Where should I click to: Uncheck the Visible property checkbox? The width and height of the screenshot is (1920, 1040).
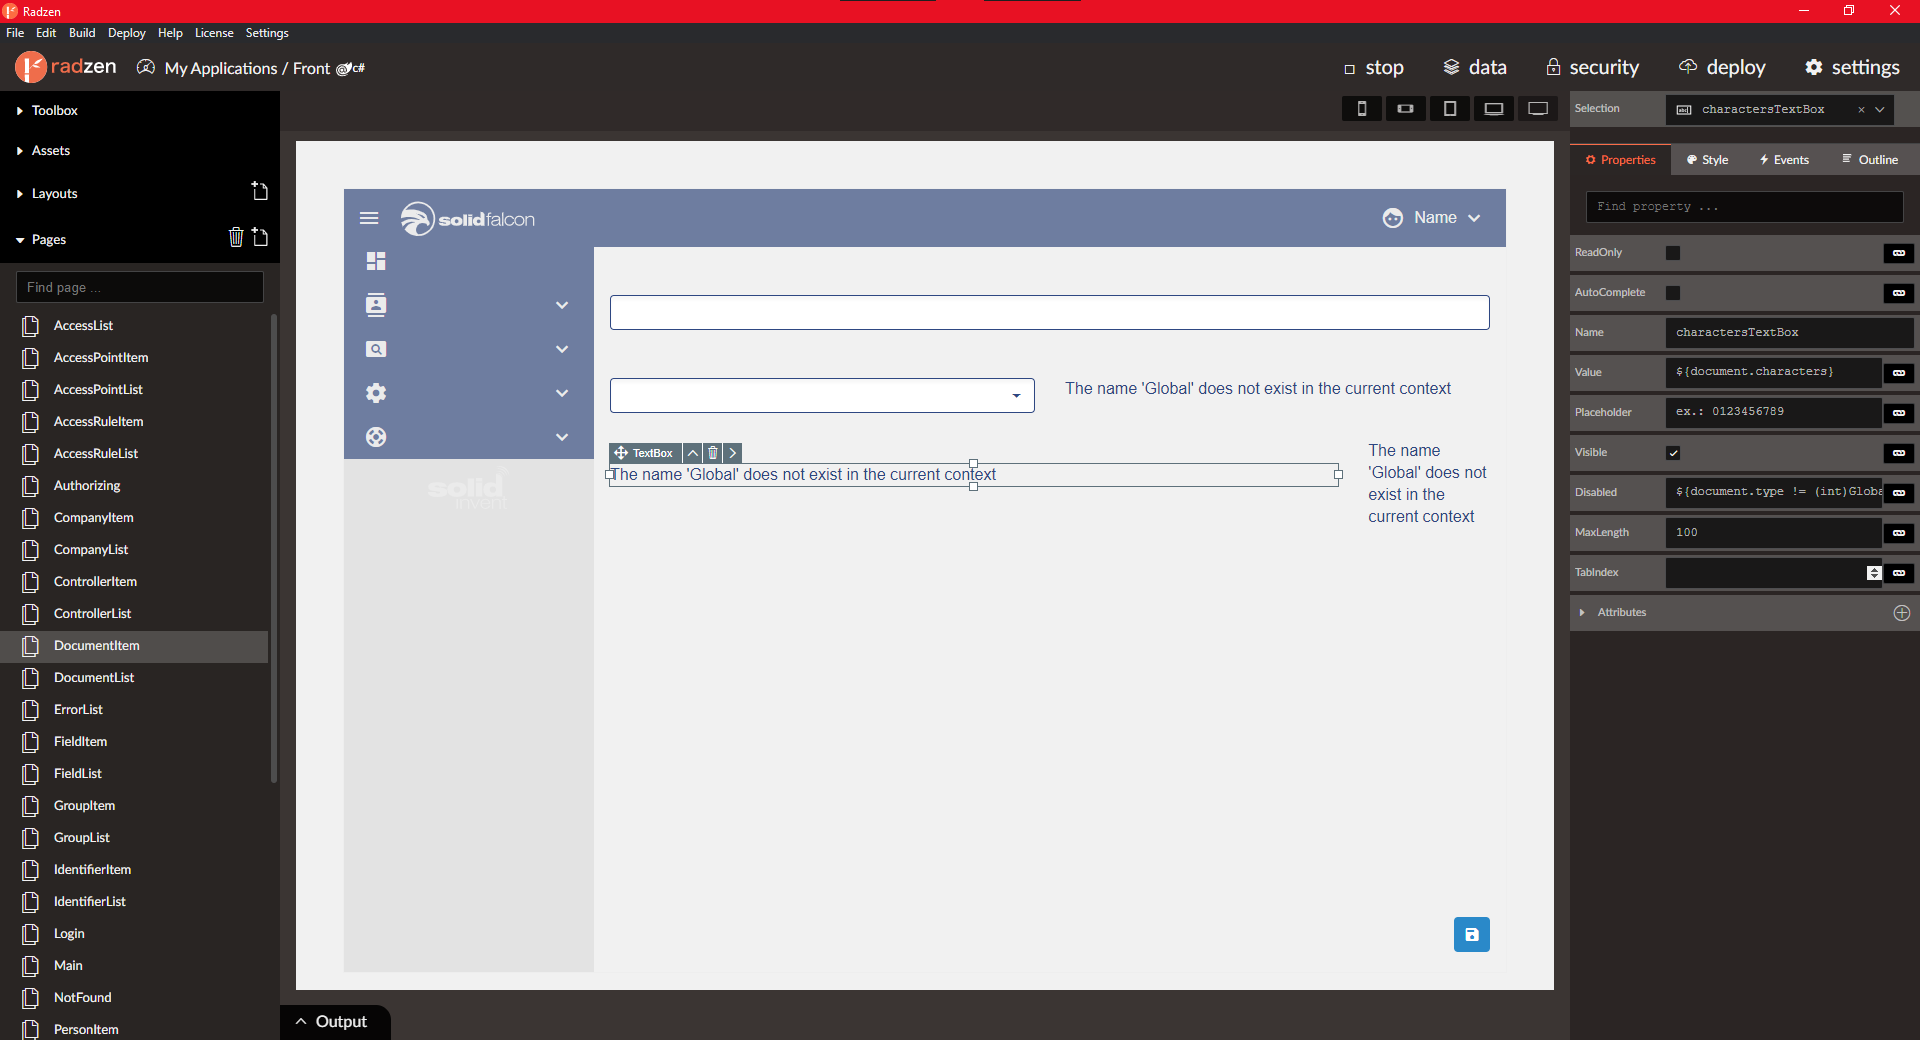[x=1673, y=452]
